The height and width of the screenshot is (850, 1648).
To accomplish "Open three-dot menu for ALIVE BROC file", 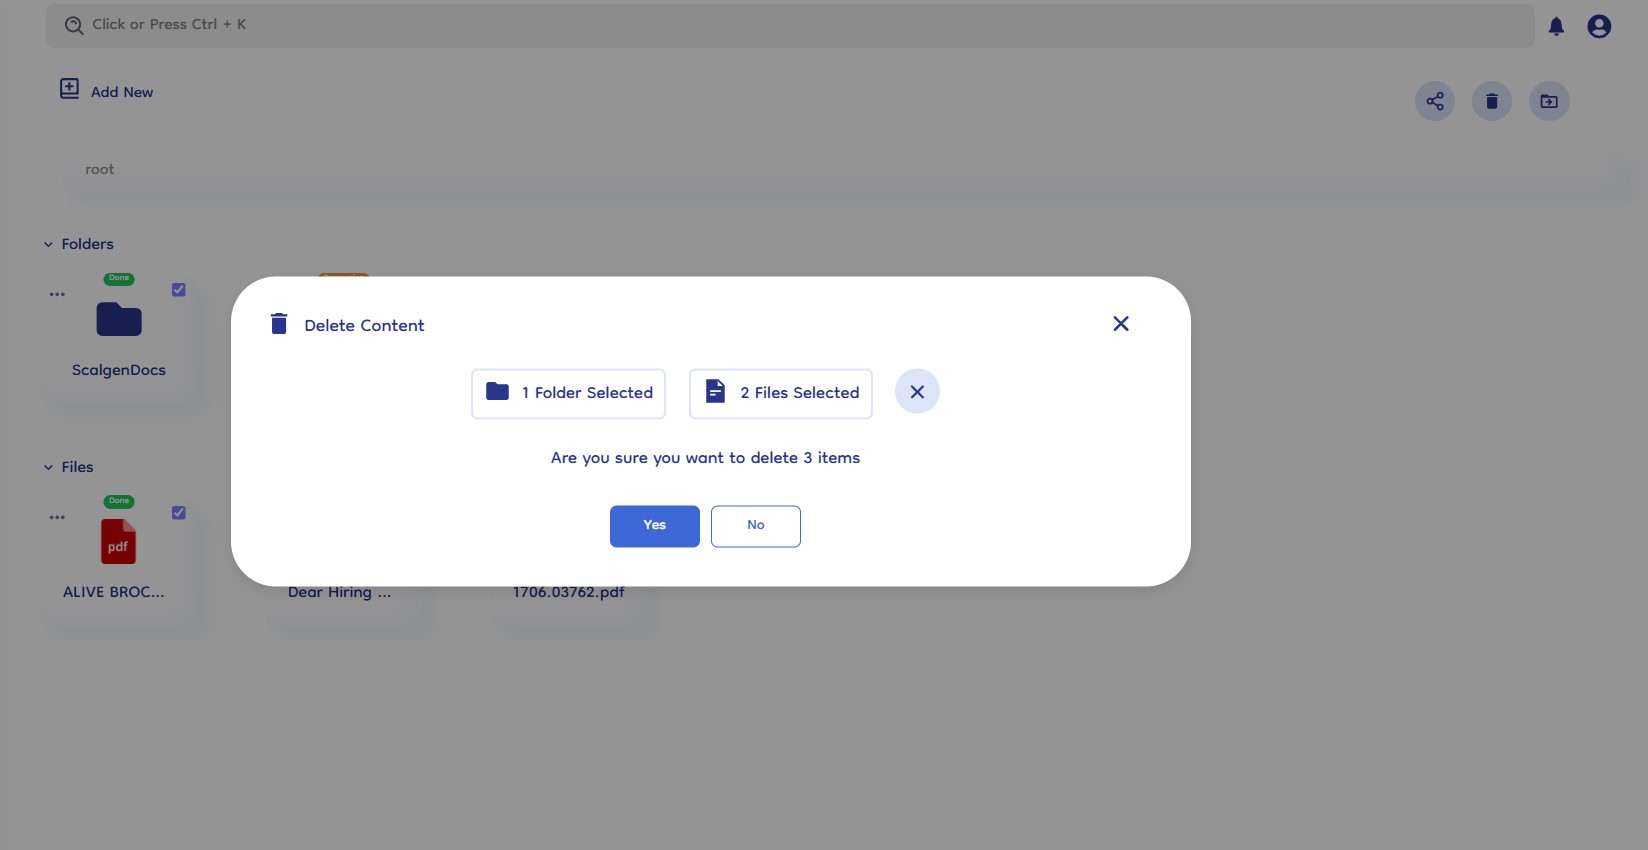I will click(57, 517).
